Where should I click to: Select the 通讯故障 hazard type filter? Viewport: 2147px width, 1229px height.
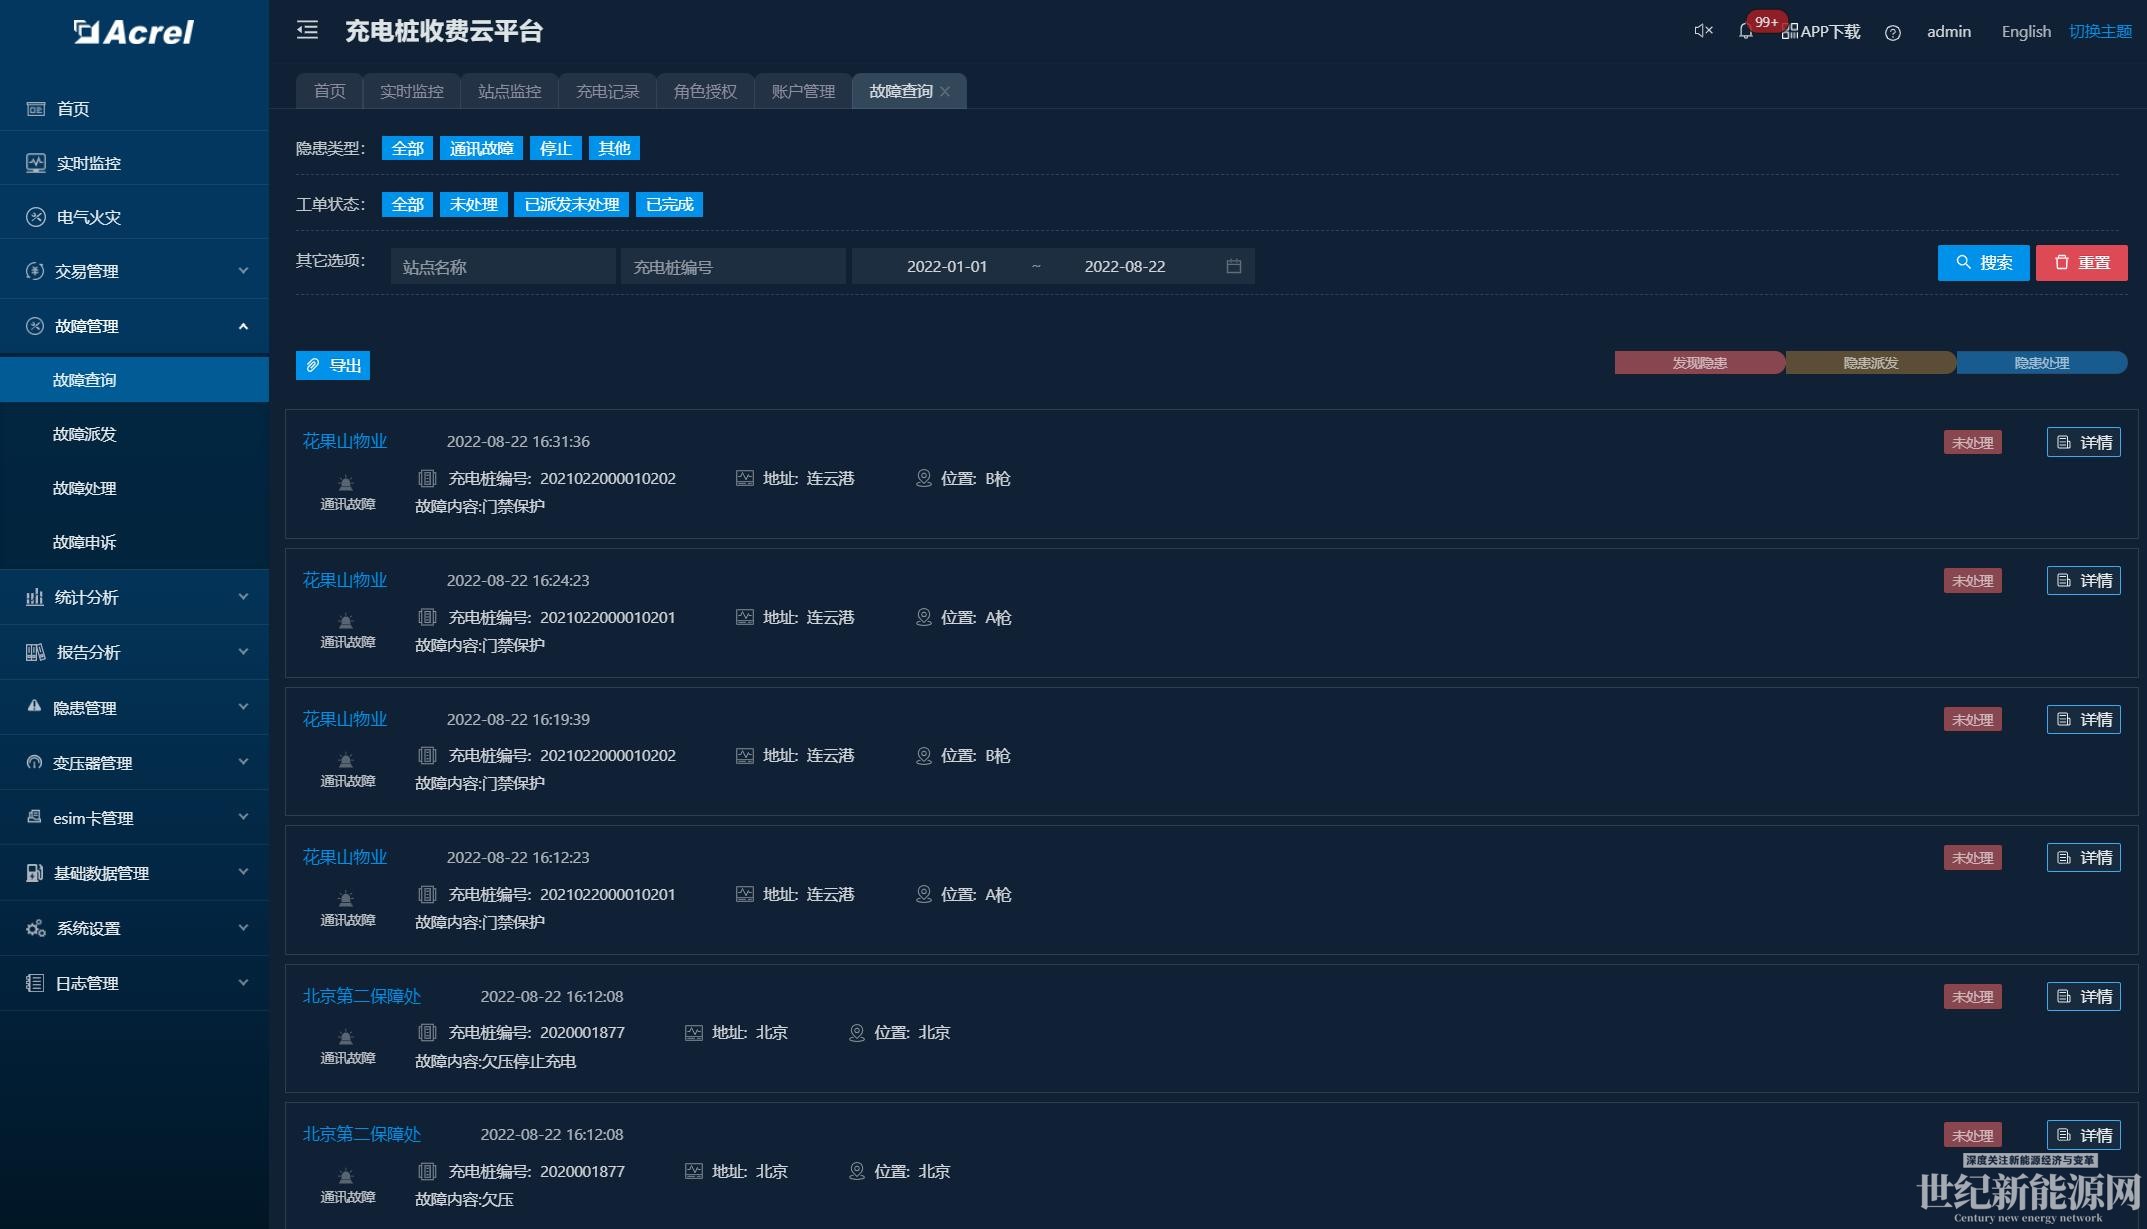click(481, 148)
